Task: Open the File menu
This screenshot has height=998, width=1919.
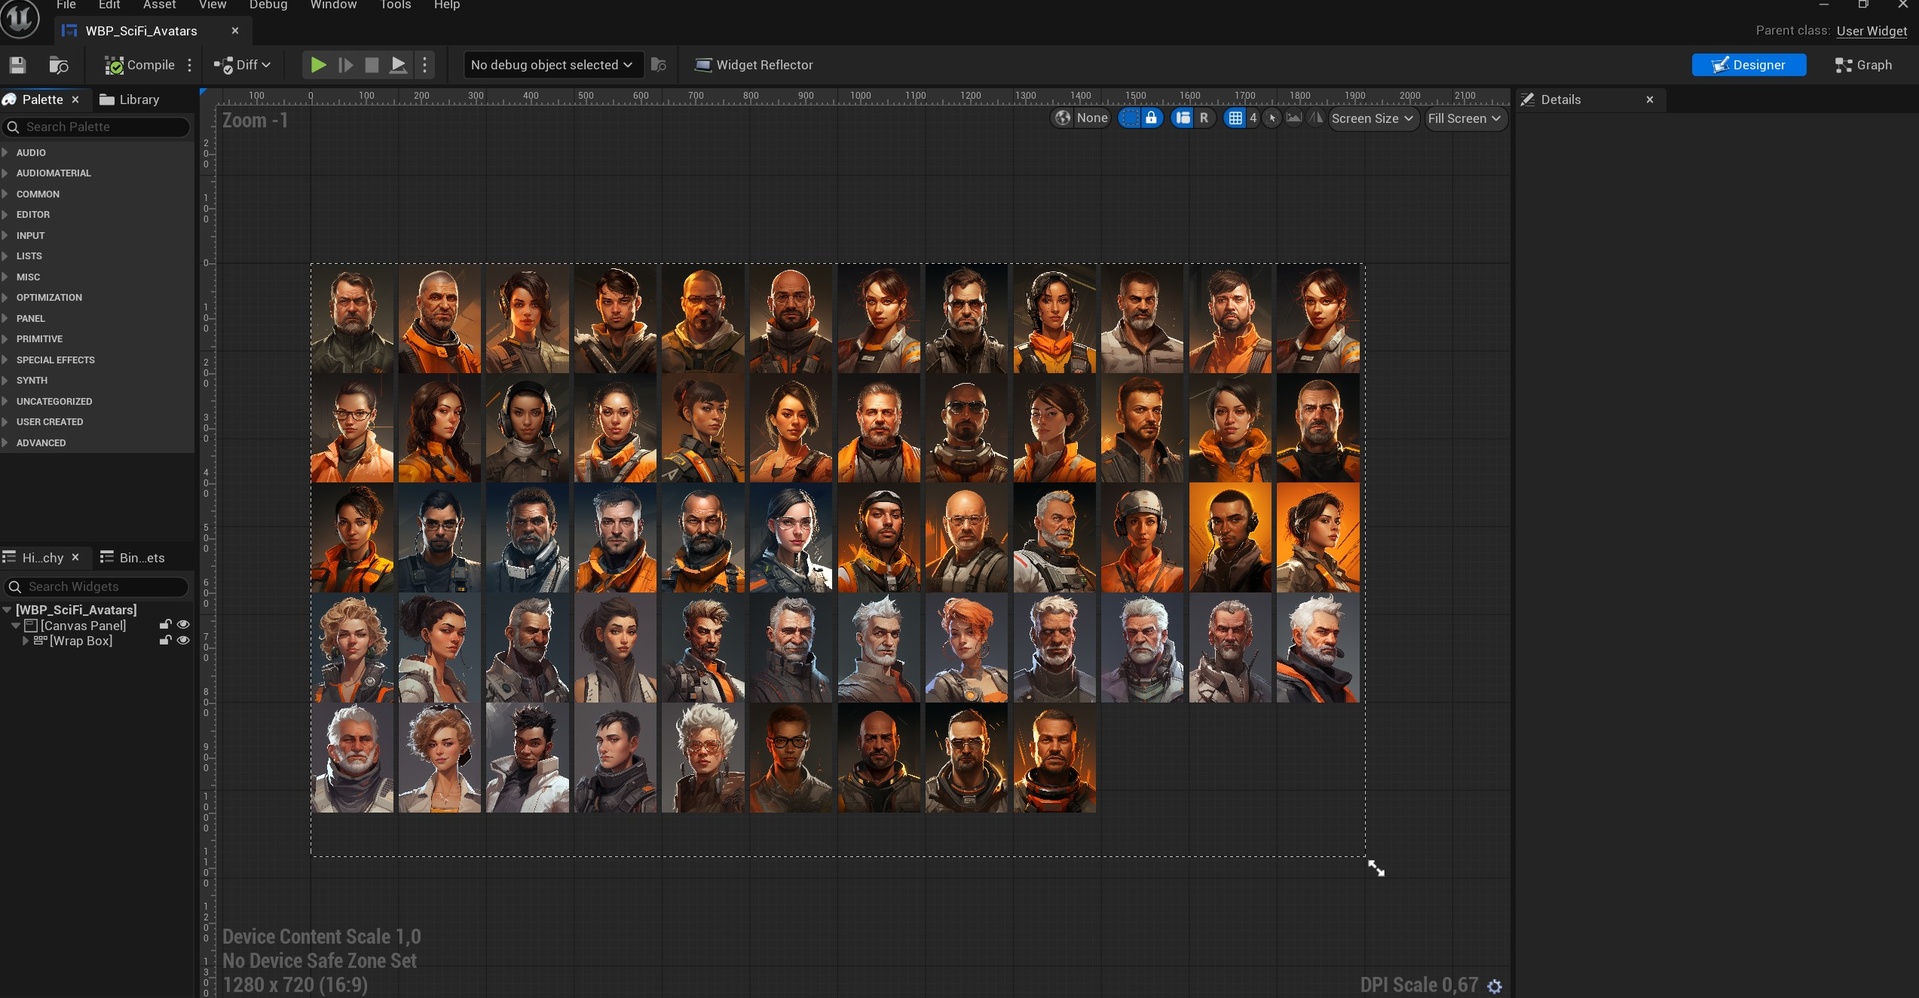Action: pos(66,5)
